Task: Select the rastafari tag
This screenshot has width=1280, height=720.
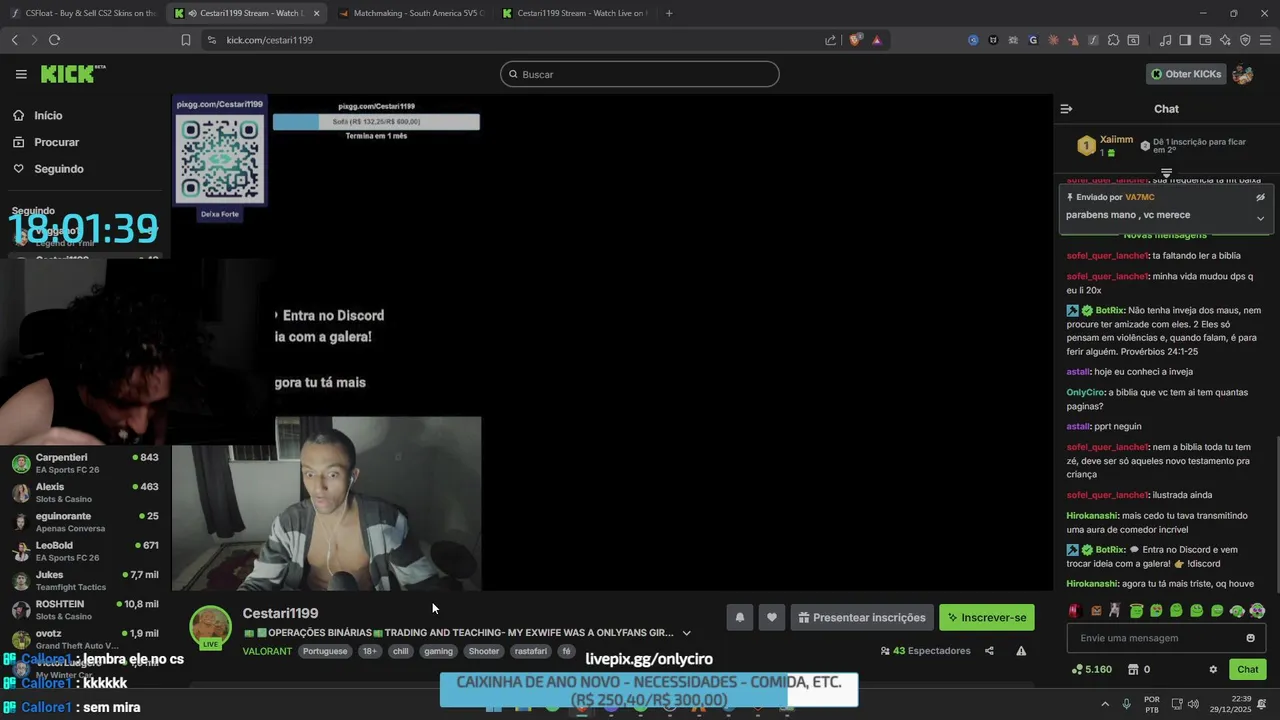Action: (530, 651)
